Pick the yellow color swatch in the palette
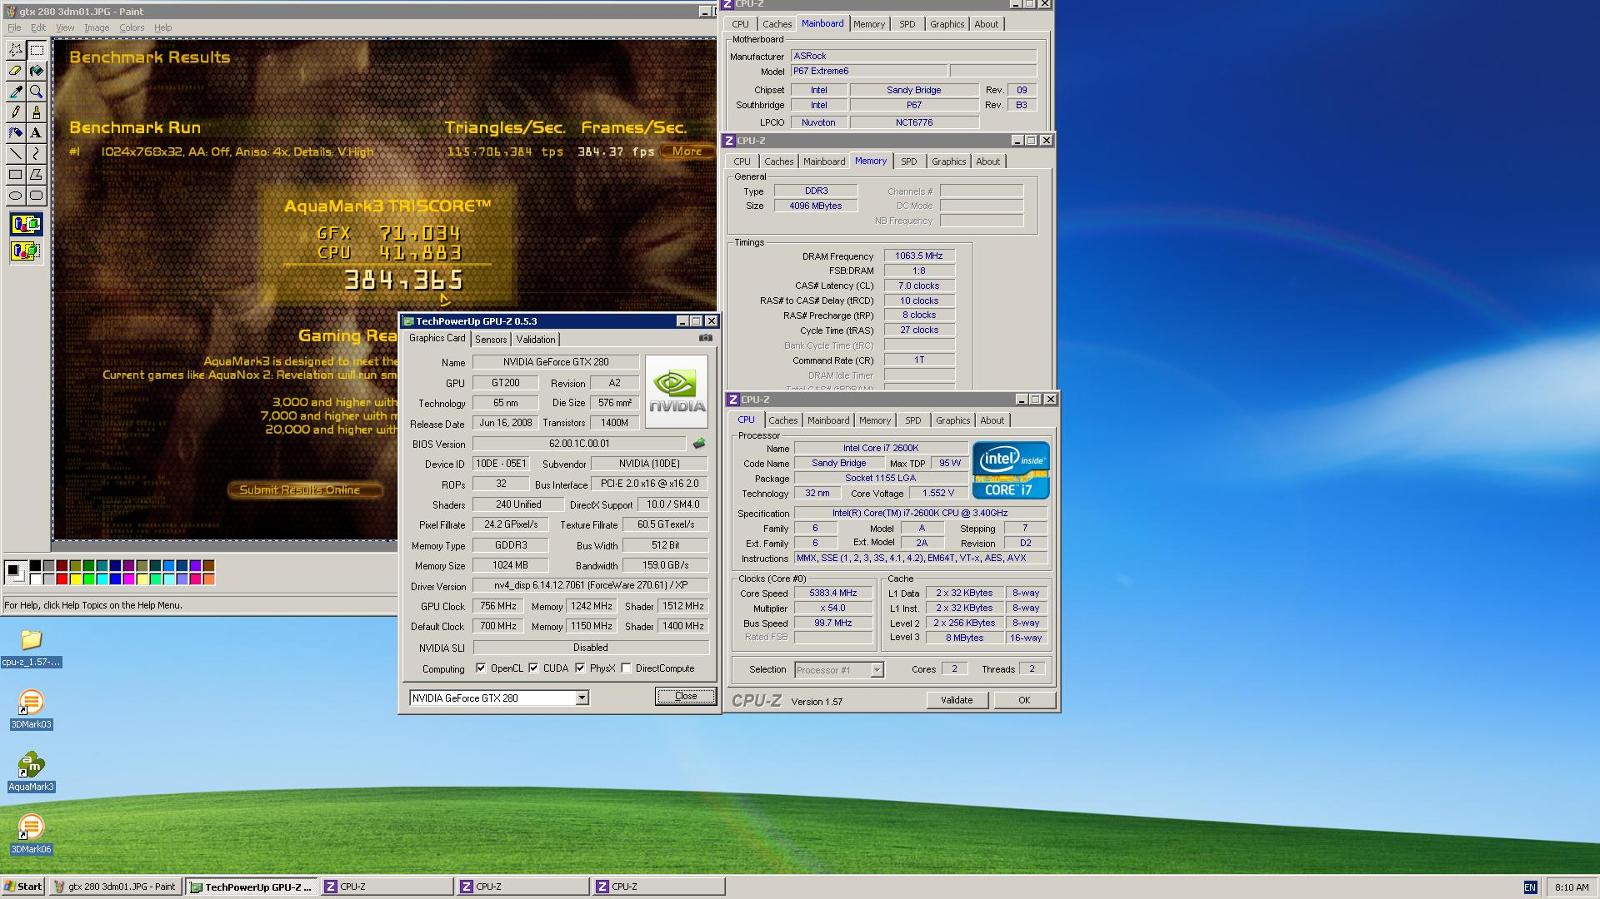Viewport: 1600px width, 899px height. [x=75, y=578]
